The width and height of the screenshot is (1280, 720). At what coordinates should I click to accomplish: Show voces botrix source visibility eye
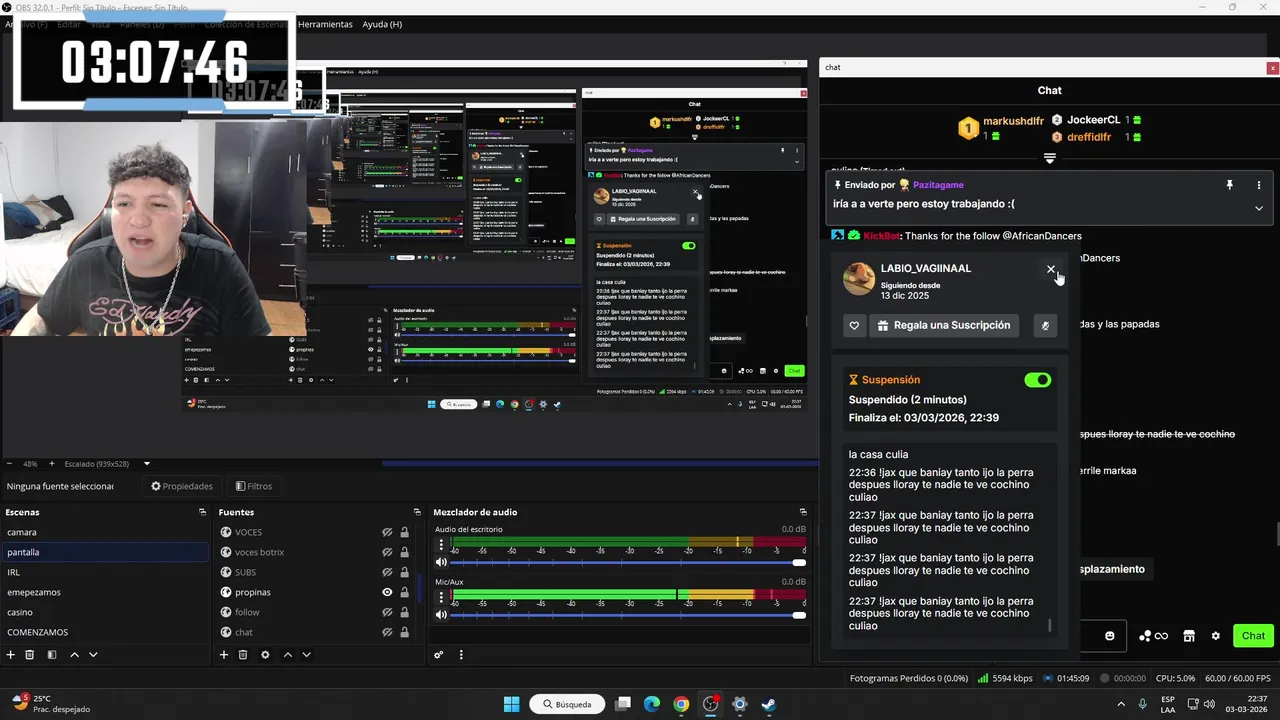[x=387, y=552]
